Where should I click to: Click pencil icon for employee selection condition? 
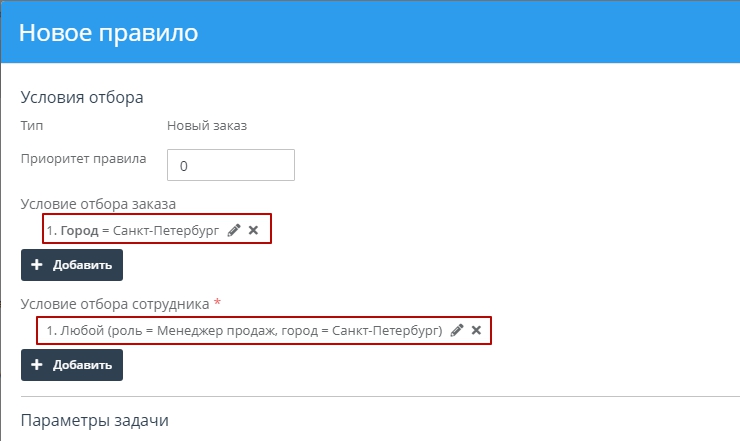[457, 330]
